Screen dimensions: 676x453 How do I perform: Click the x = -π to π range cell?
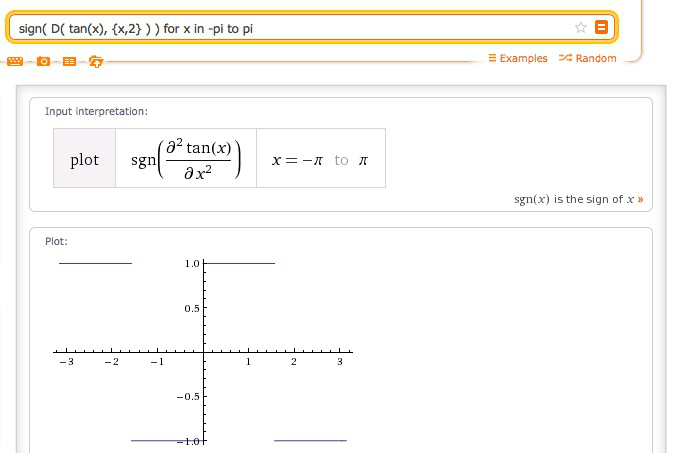(x=320, y=160)
